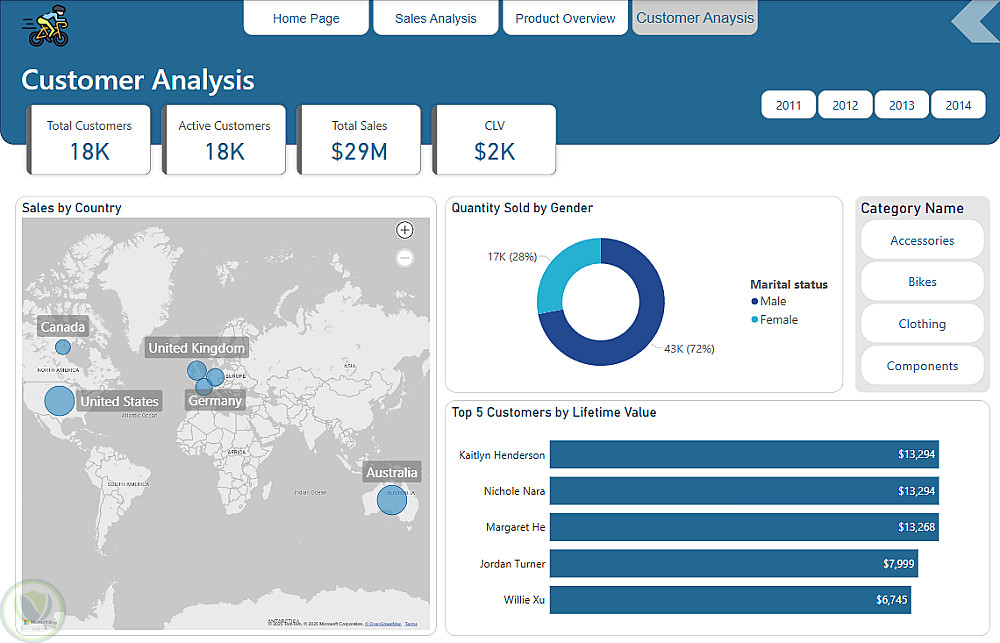Select the United States sales bubble
This screenshot has height=643, width=1000.
[60, 401]
